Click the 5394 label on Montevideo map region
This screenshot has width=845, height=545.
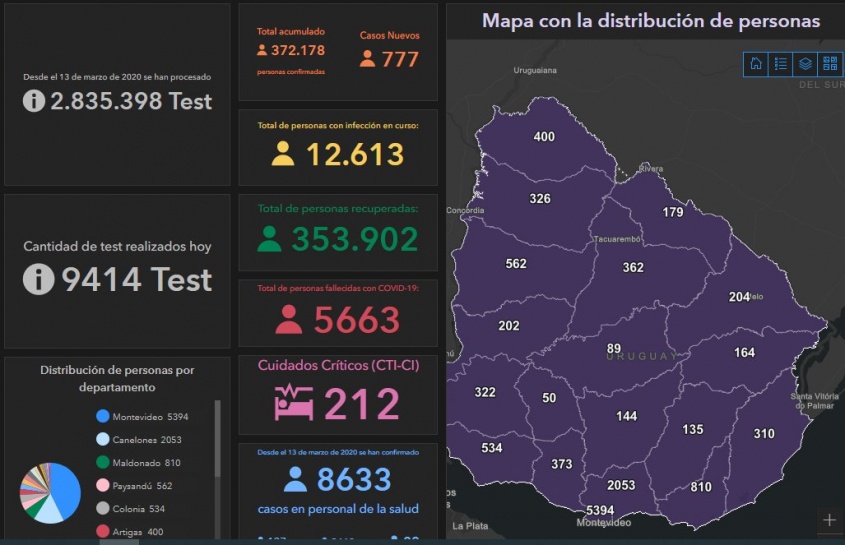pos(600,510)
